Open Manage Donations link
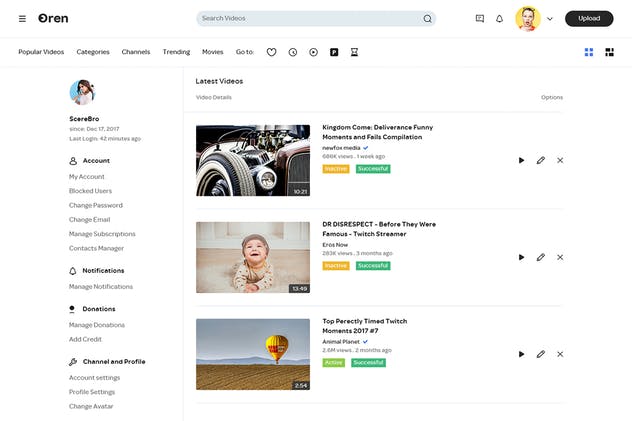This screenshot has height=421, width=632. [x=97, y=325]
